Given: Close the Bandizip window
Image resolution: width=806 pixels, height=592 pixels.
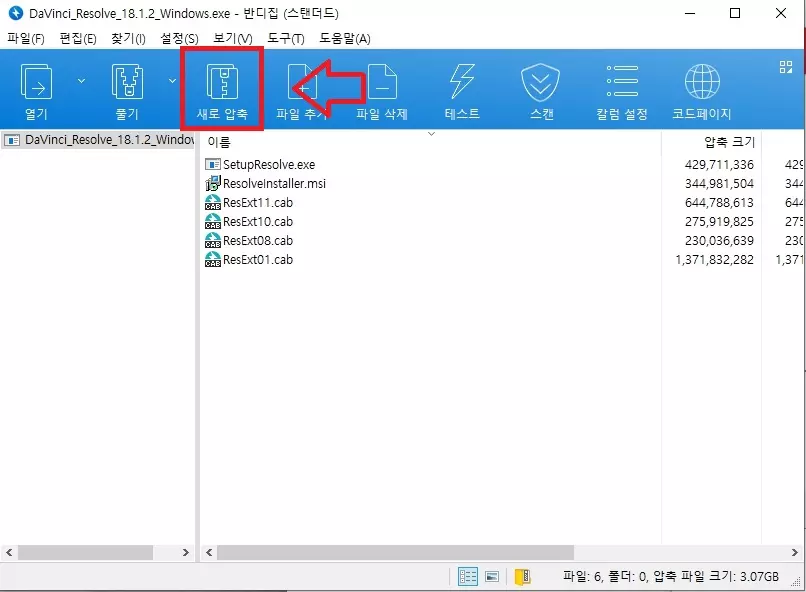Looking at the screenshot, I should [781, 13].
